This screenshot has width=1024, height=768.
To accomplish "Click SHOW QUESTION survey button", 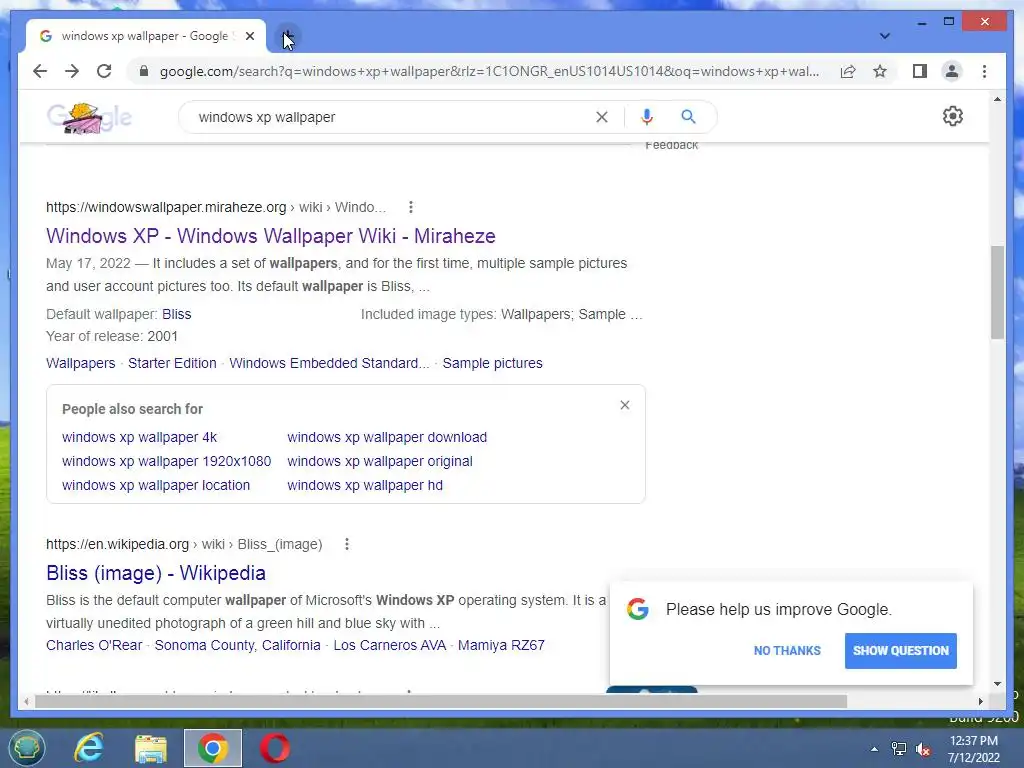I will coord(901,650).
